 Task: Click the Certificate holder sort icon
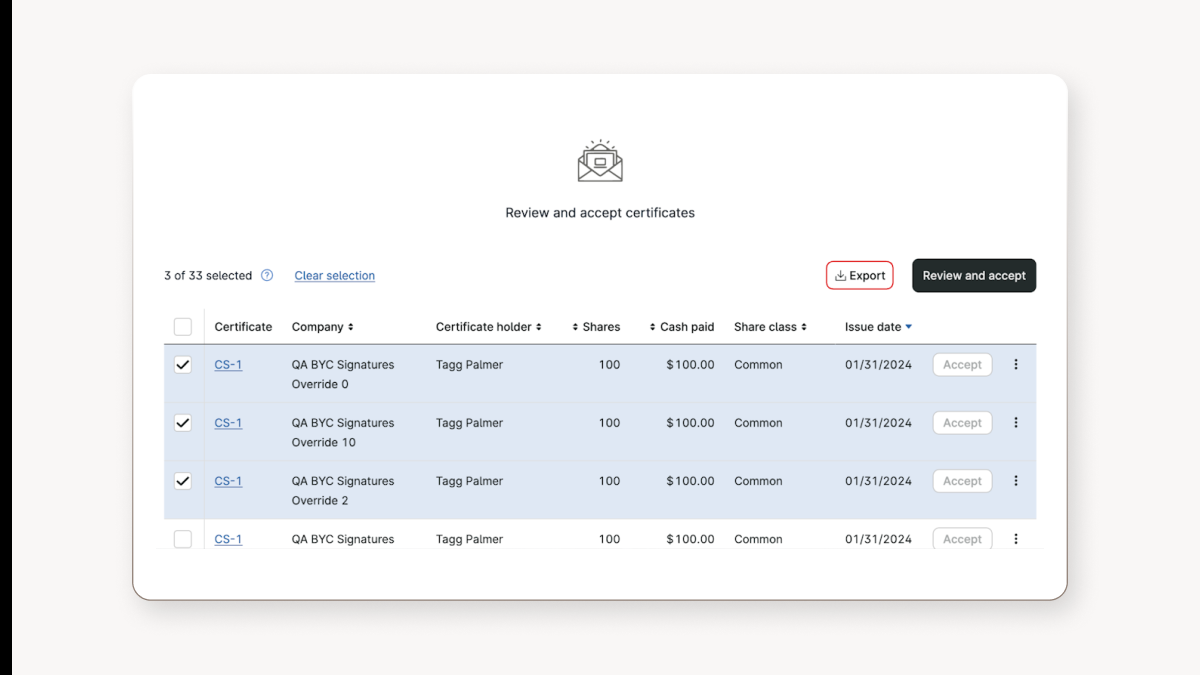point(540,326)
